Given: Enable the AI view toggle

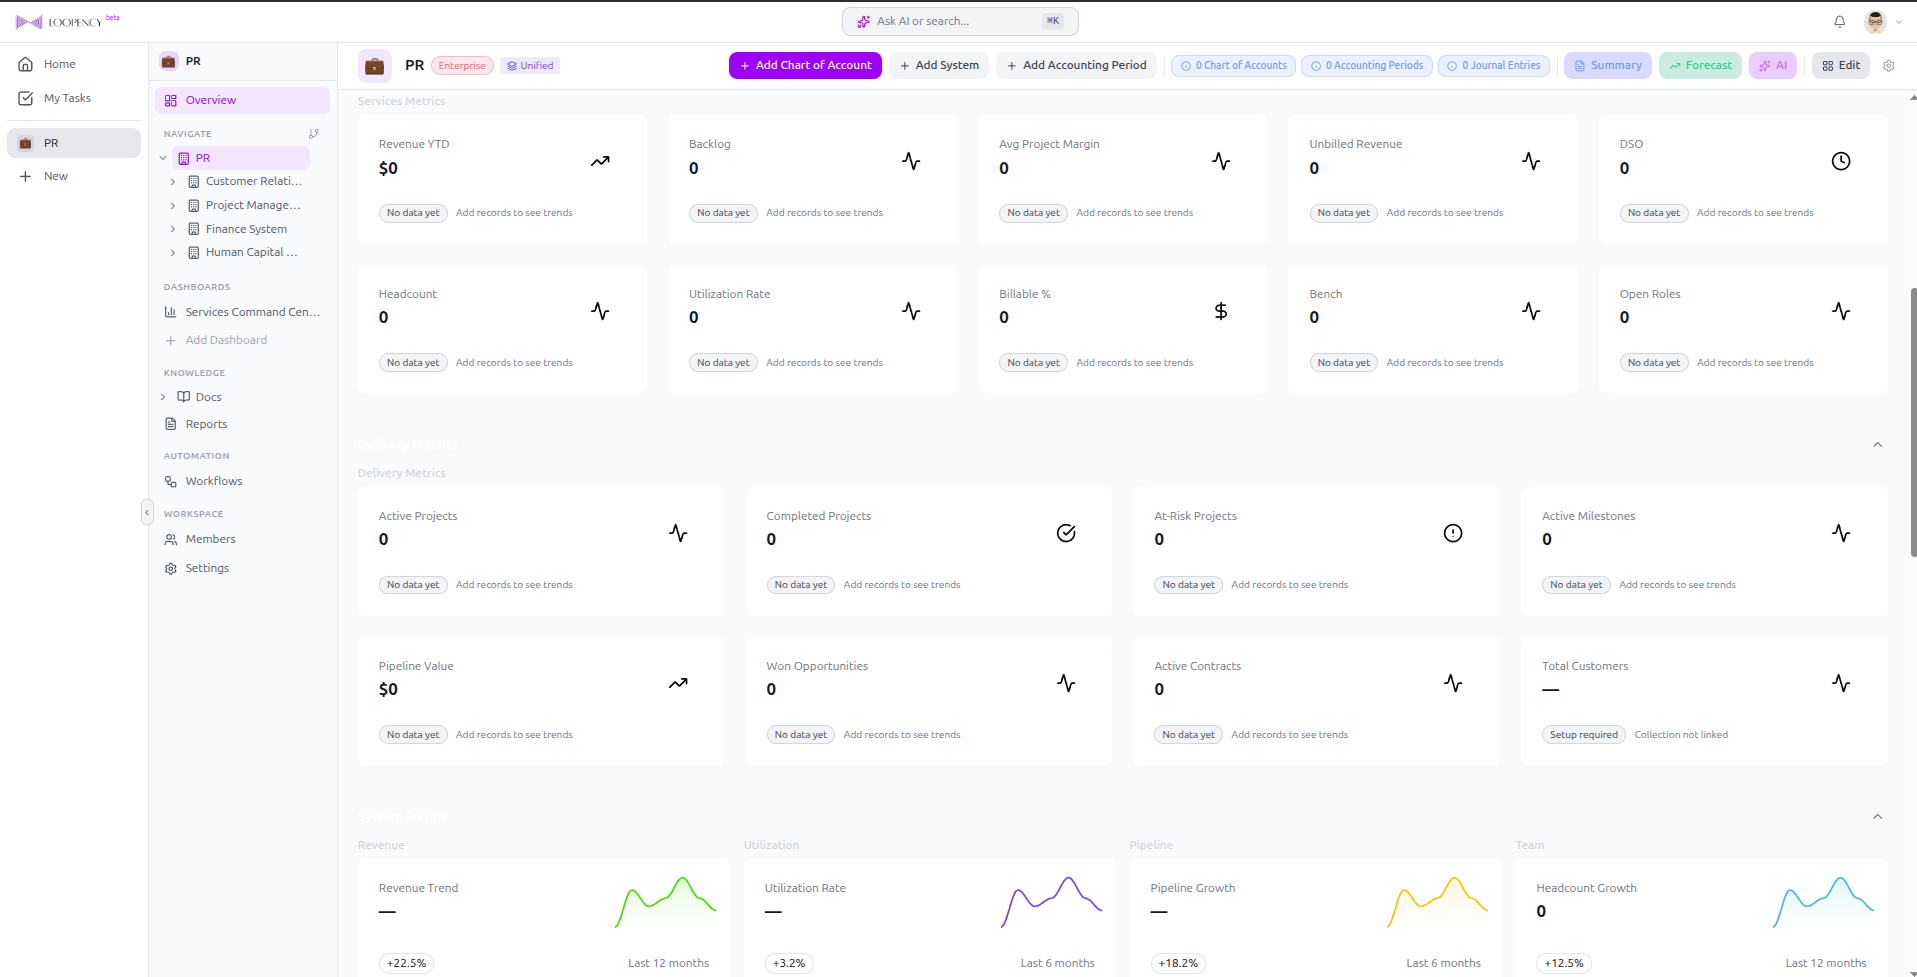Looking at the screenshot, I should coord(1772,65).
